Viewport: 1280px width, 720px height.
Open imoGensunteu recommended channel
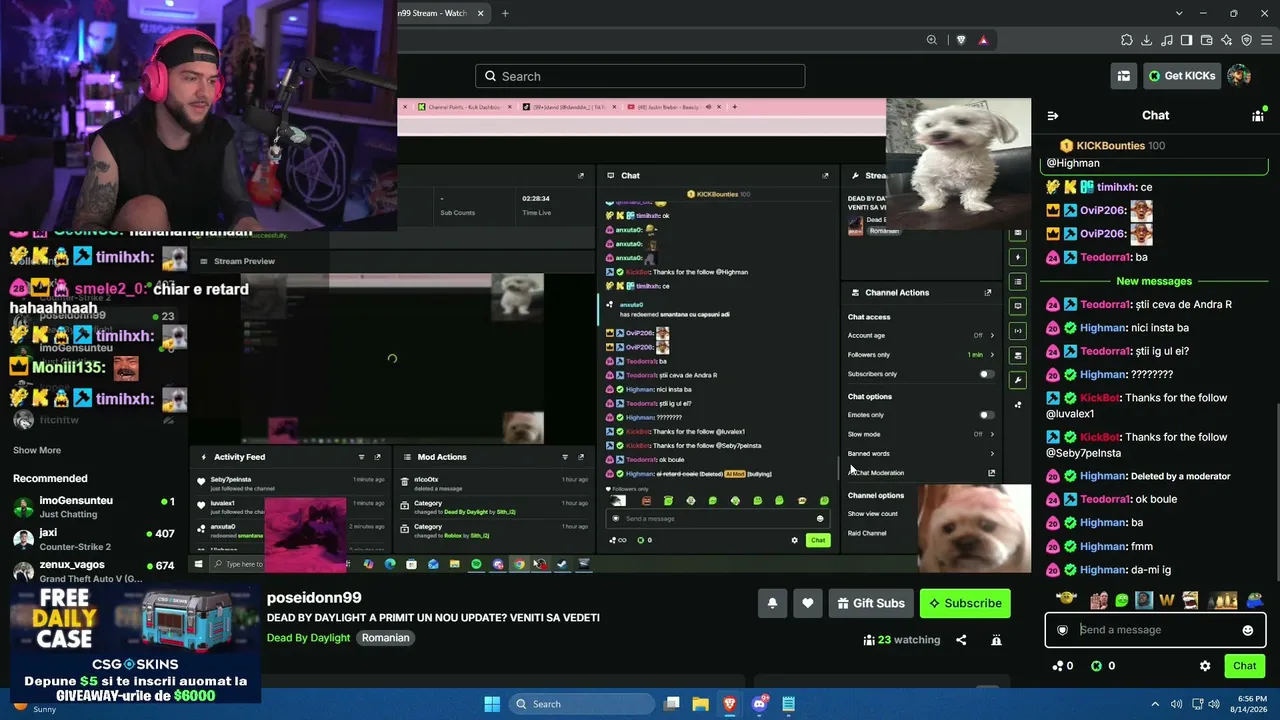click(94, 507)
